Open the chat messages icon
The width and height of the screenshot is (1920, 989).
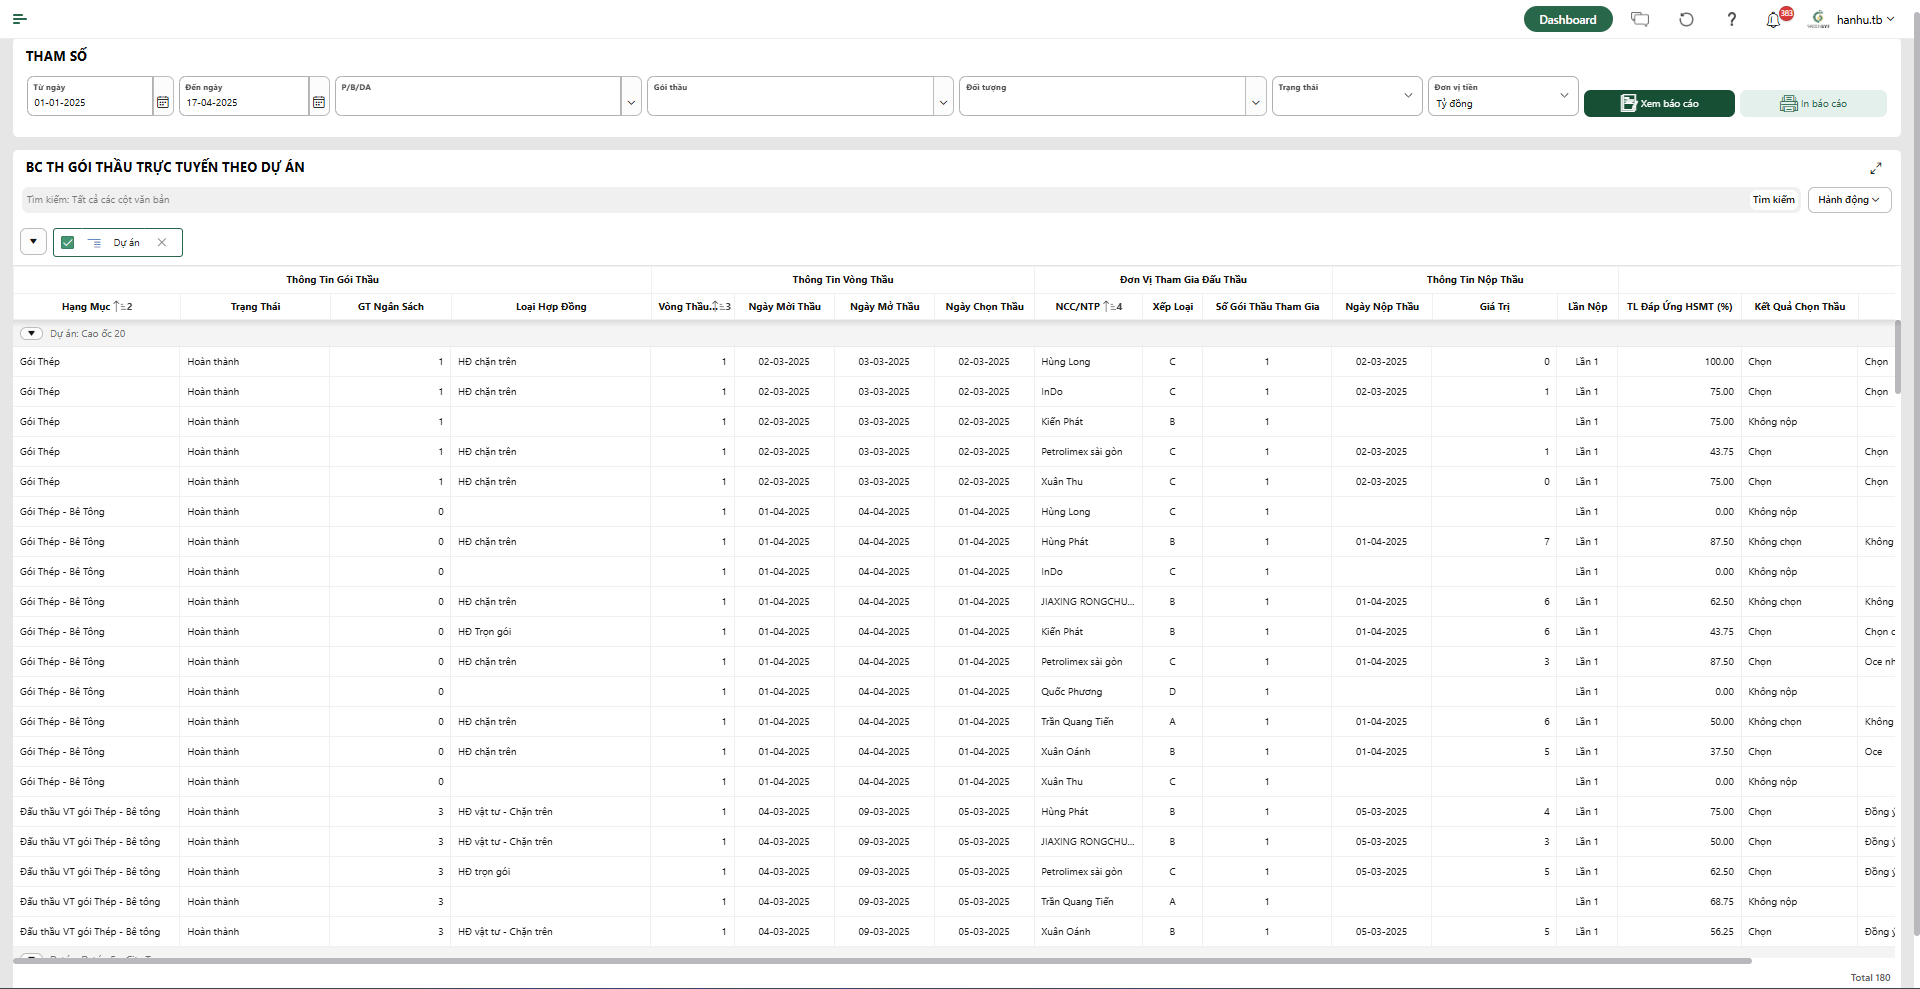(1640, 19)
